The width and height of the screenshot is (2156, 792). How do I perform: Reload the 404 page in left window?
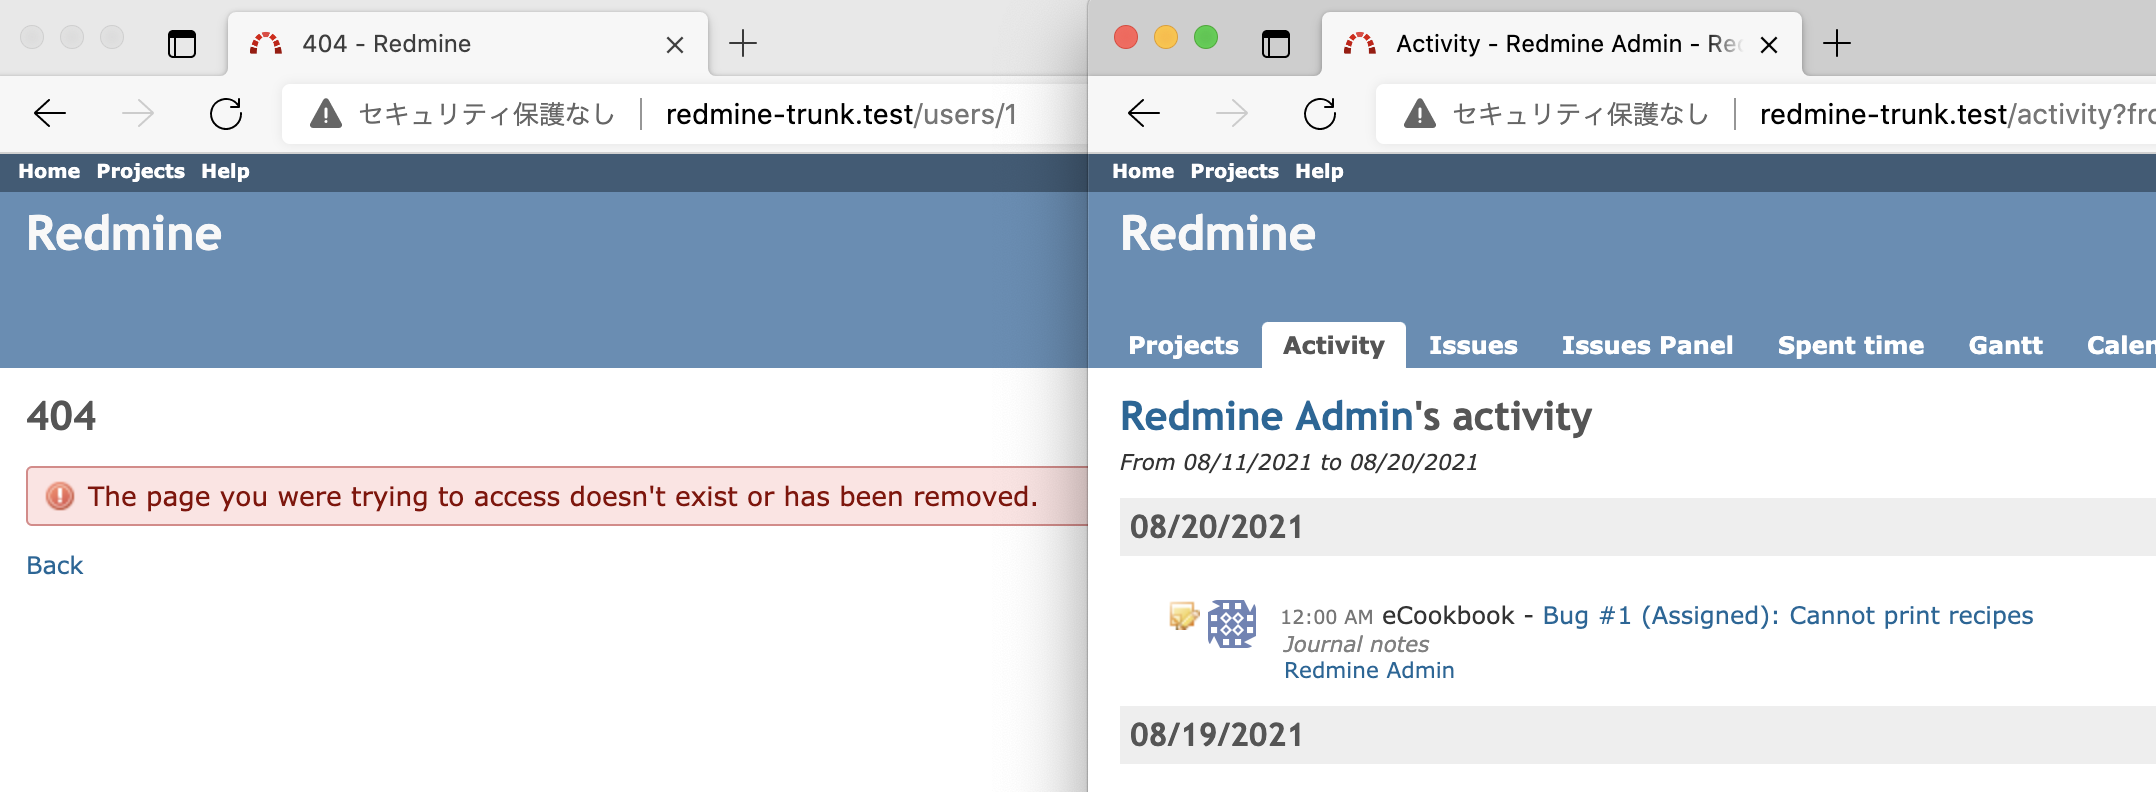pos(226,114)
